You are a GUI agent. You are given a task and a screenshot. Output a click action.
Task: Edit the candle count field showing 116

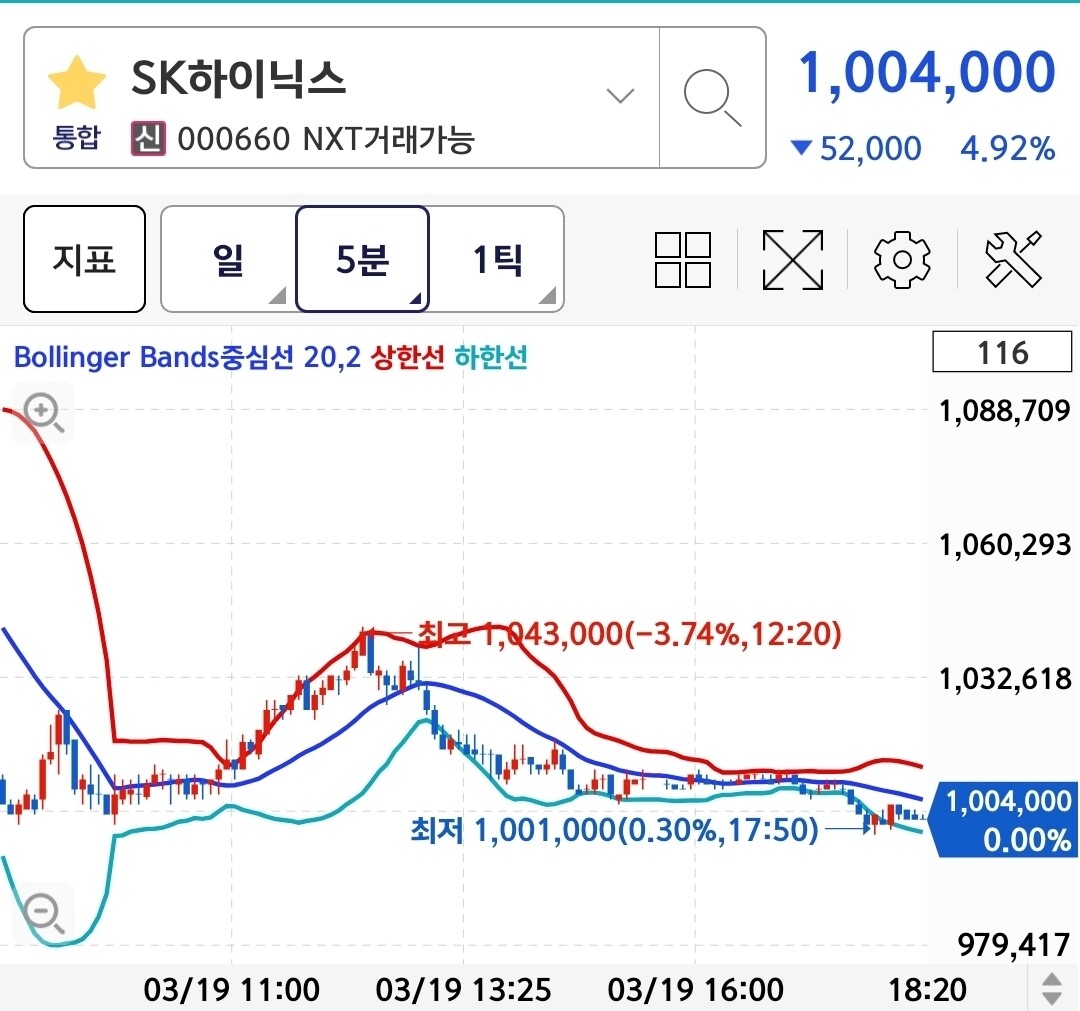(1002, 352)
